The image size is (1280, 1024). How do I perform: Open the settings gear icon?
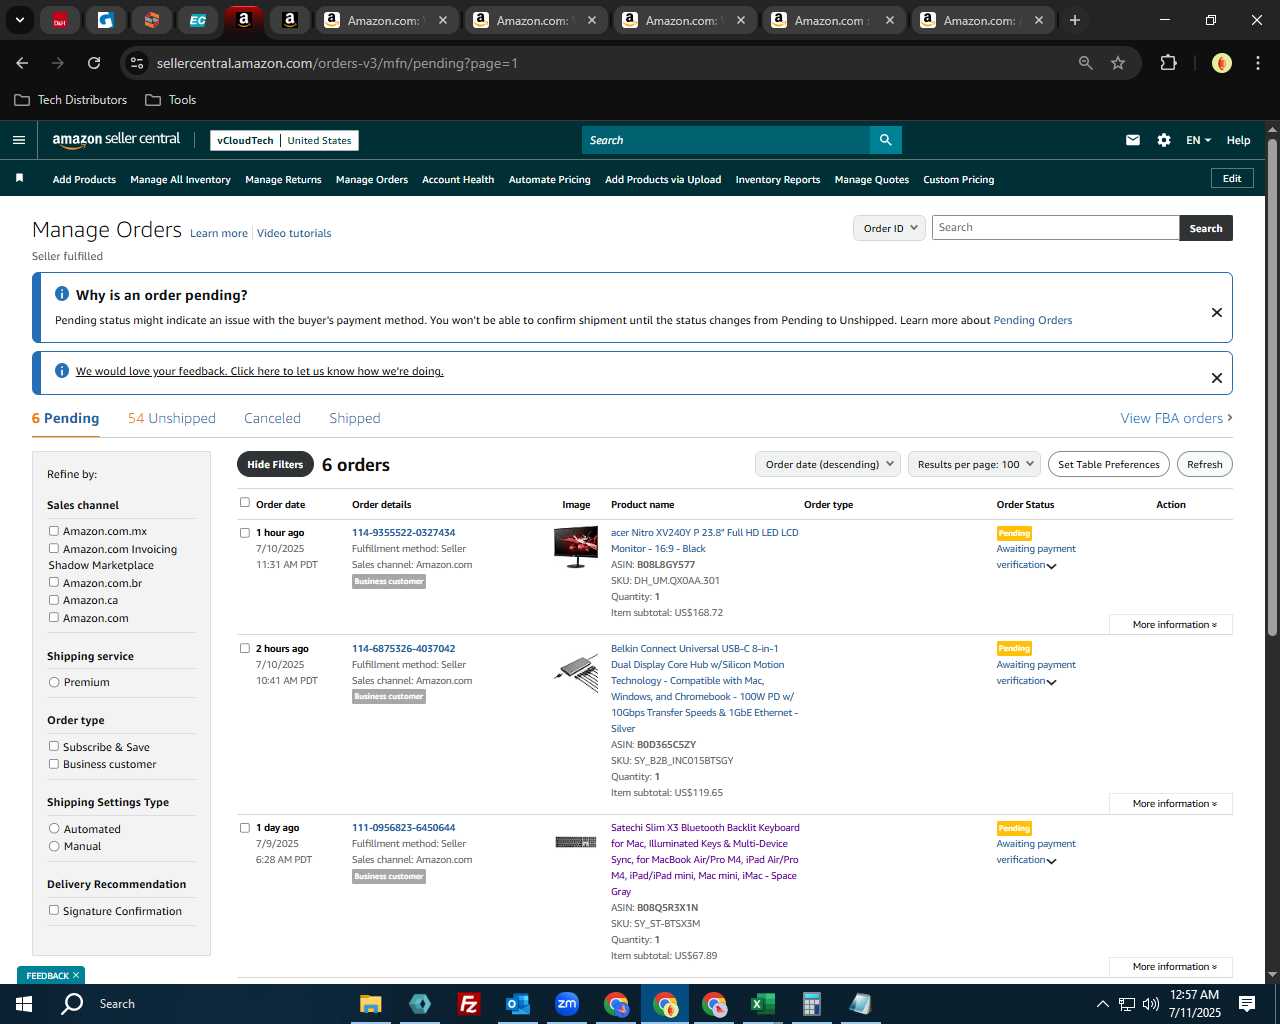tap(1164, 140)
